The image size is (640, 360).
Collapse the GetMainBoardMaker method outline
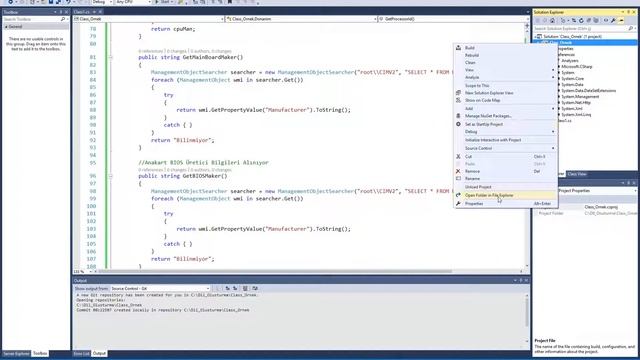(x=111, y=58)
